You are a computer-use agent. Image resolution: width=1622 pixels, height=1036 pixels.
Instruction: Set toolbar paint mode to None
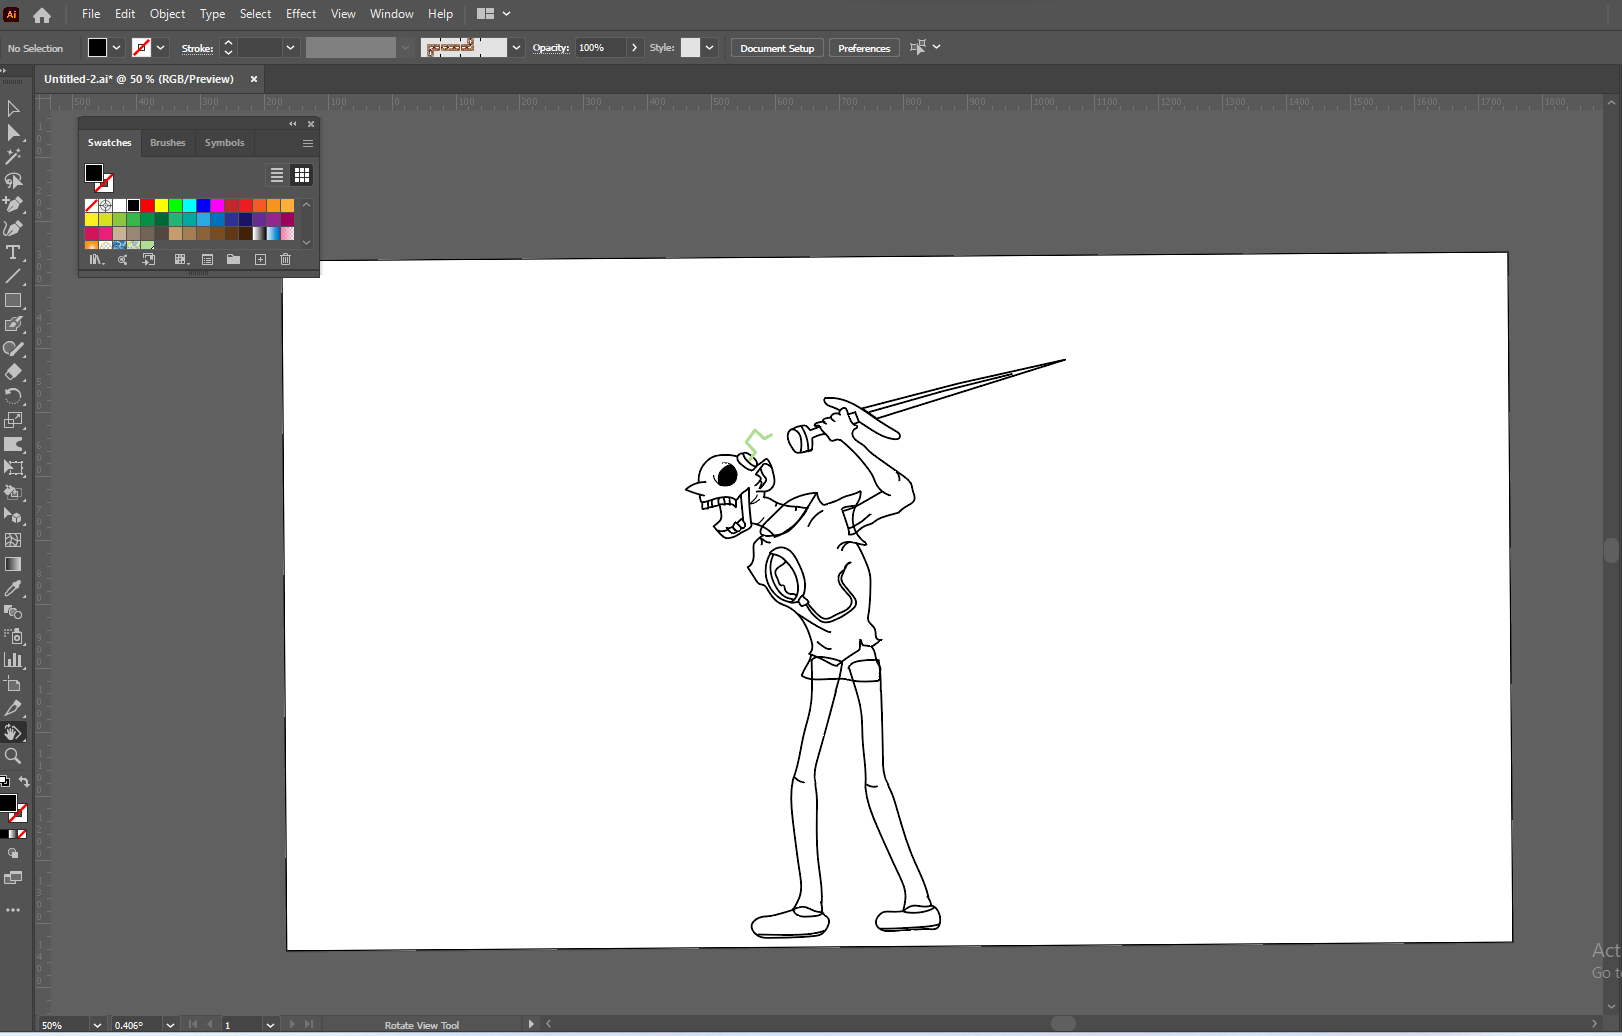click(22, 834)
